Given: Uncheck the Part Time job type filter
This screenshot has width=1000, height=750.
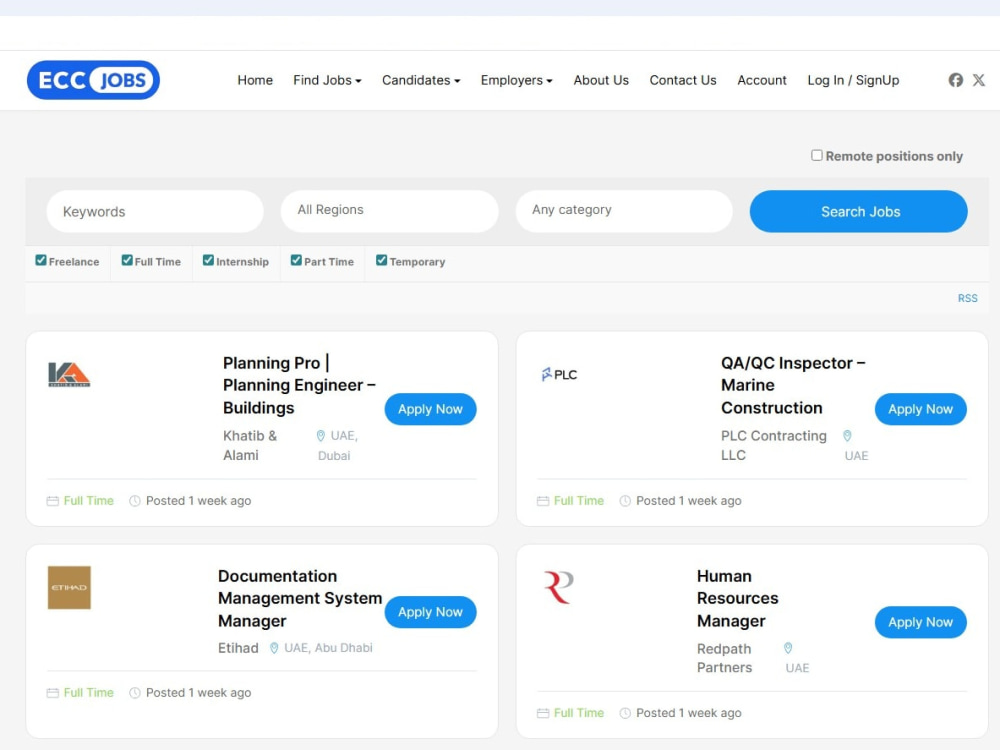Looking at the screenshot, I should point(296,260).
